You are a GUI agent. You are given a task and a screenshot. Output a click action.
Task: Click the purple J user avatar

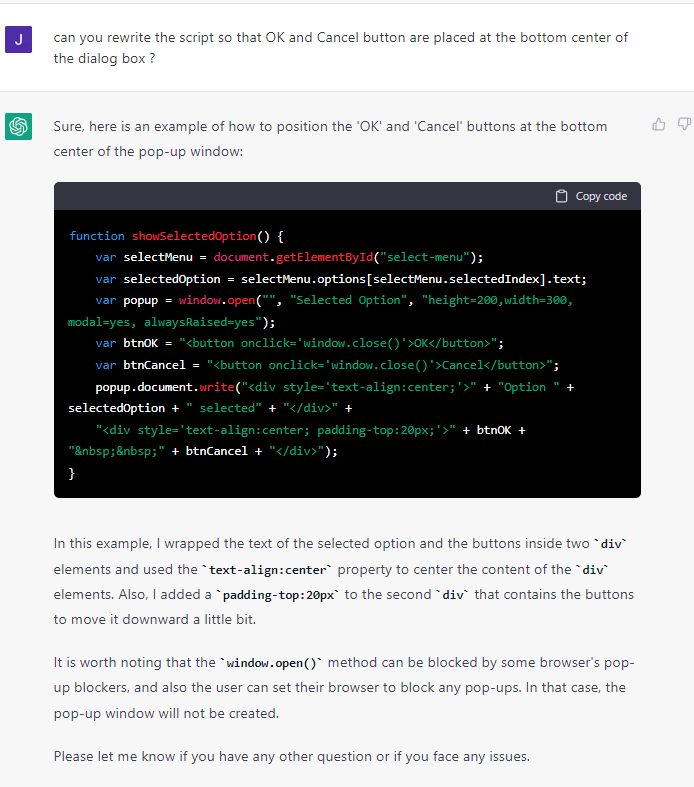click(18, 40)
